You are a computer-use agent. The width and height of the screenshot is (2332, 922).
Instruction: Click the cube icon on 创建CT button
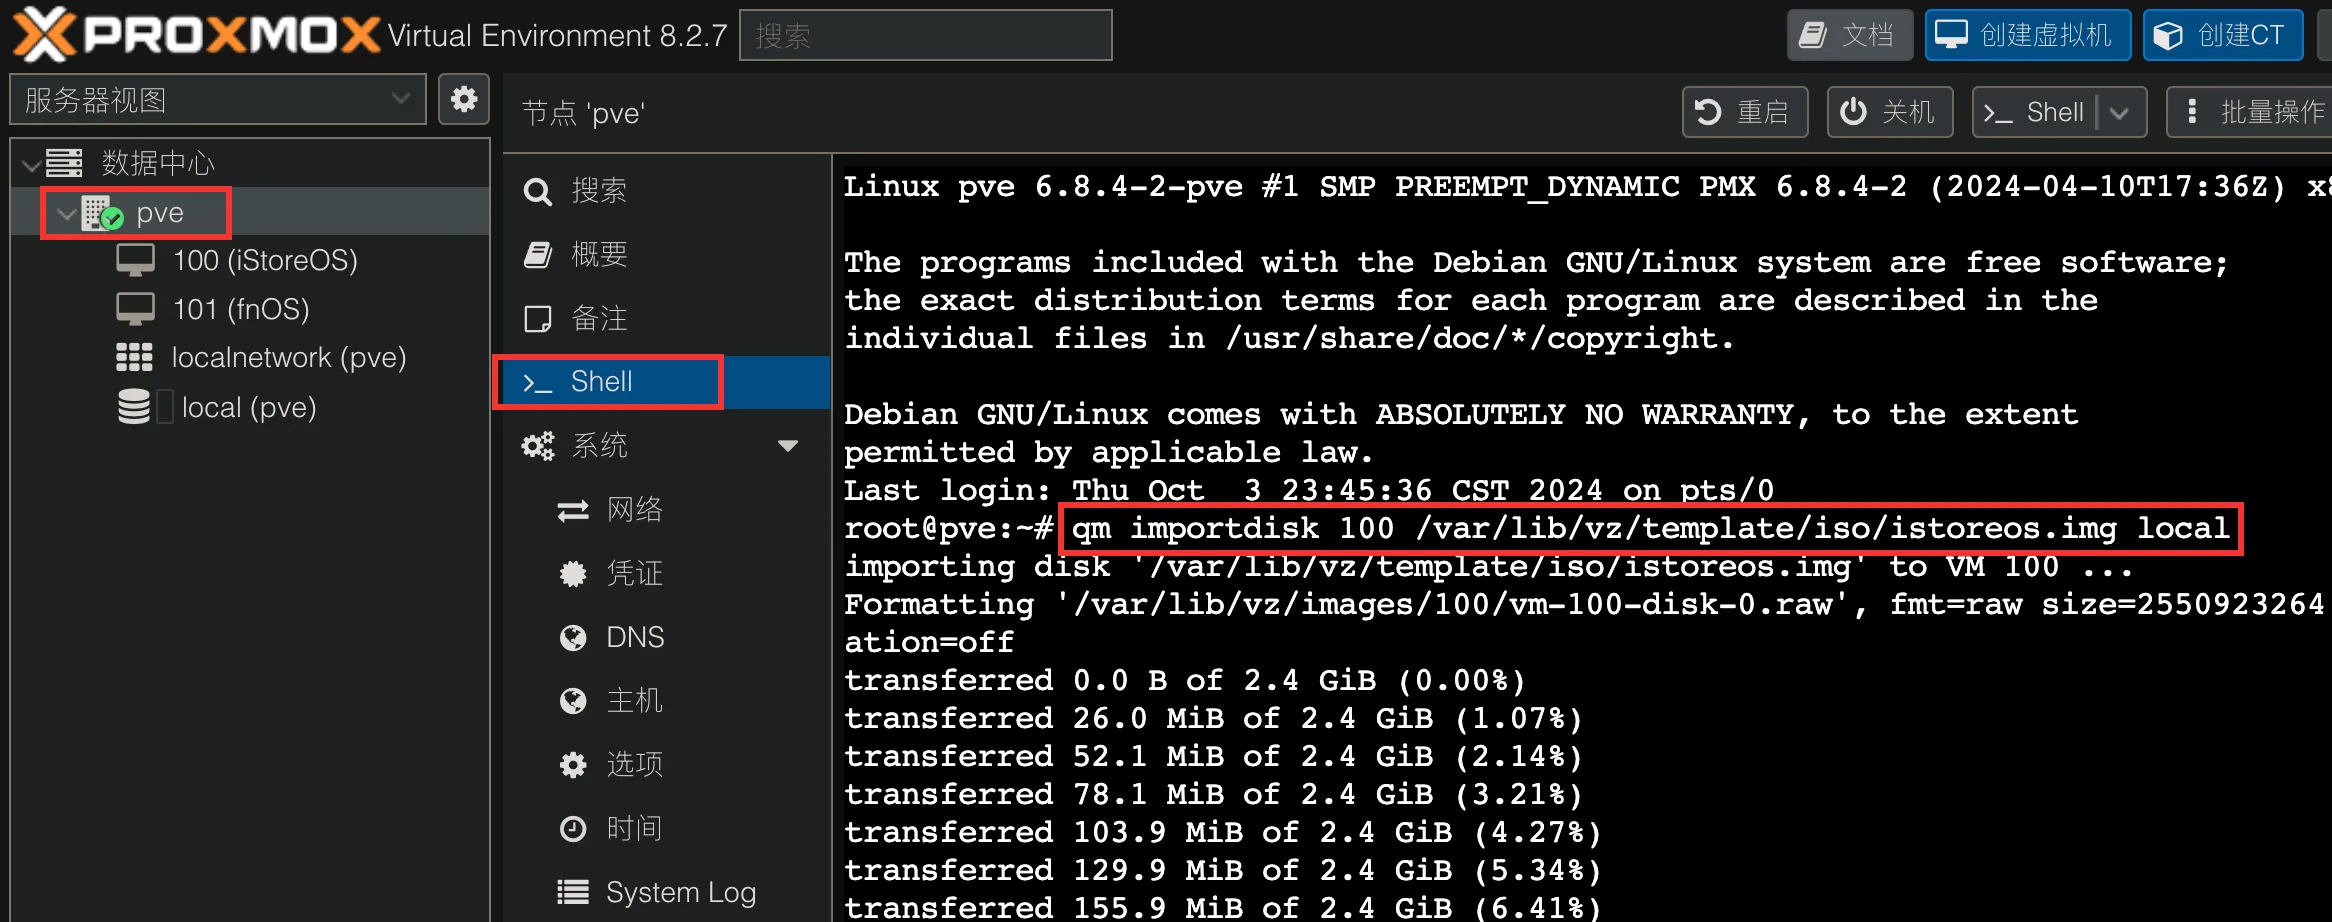pyautogui.click(x=2168, y=36)
